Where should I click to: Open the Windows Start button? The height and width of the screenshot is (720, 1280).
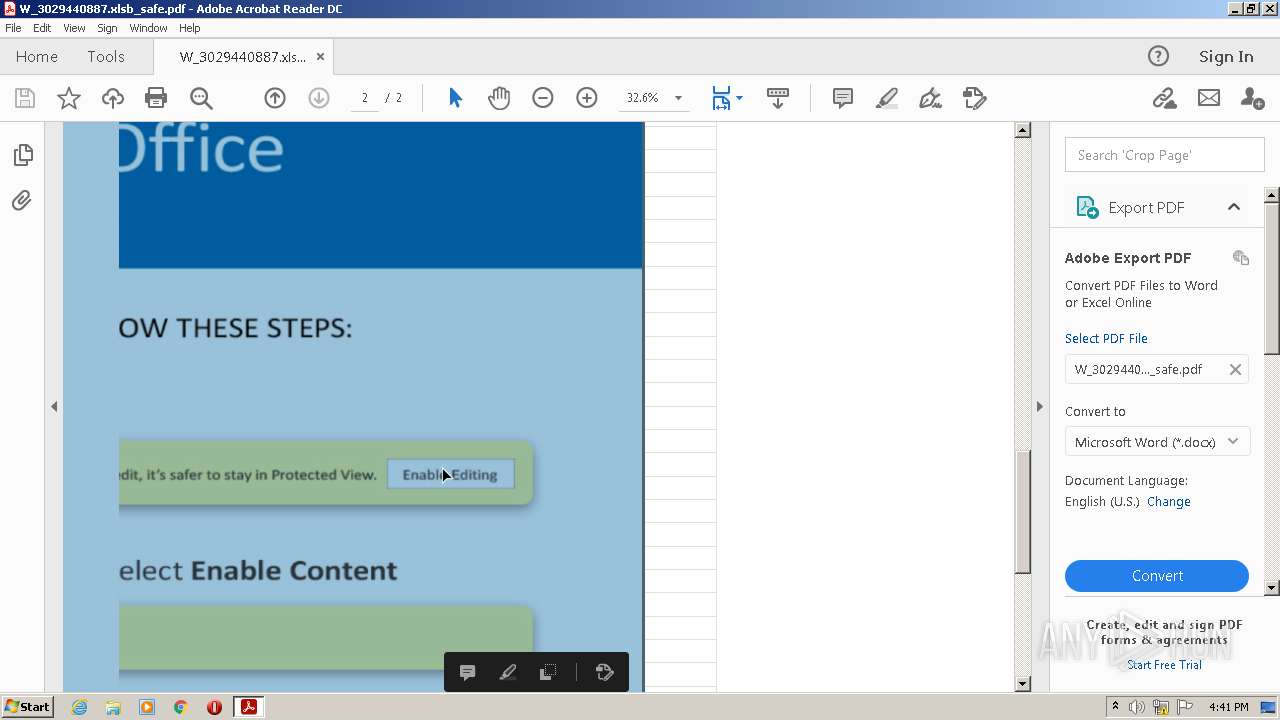(x=27, y=707)
